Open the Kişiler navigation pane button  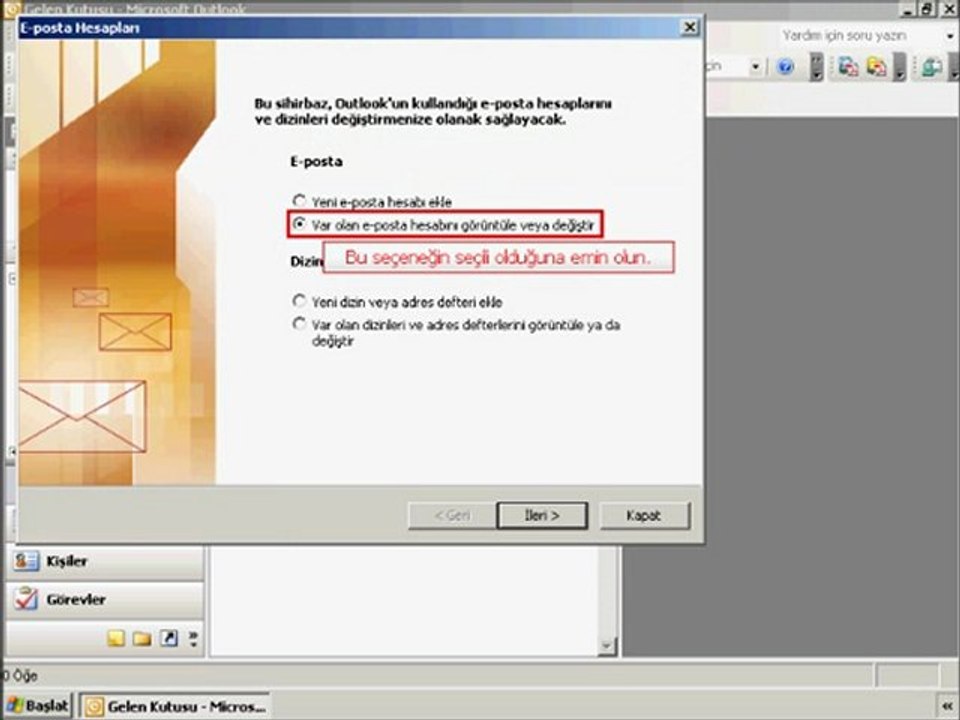tap(105, 561)
